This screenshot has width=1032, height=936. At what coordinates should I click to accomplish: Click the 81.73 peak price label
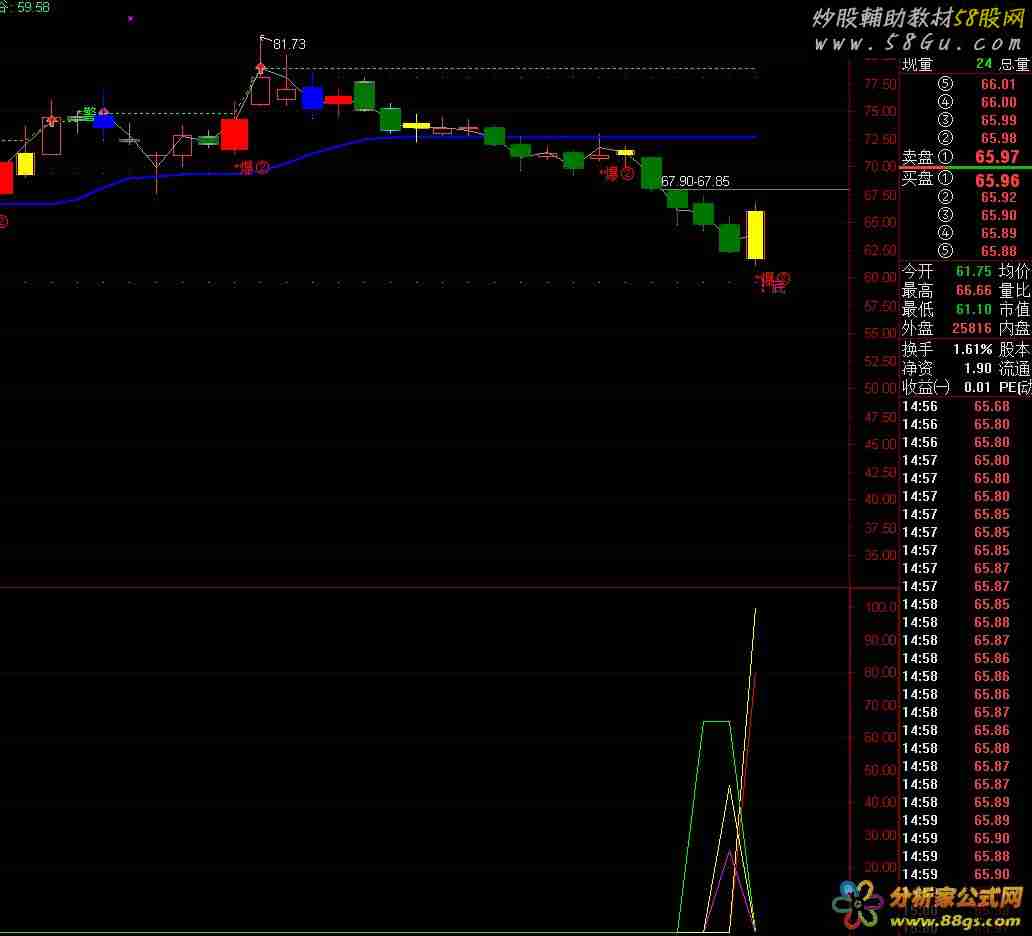pyautogui.click(x=289, y=44)
